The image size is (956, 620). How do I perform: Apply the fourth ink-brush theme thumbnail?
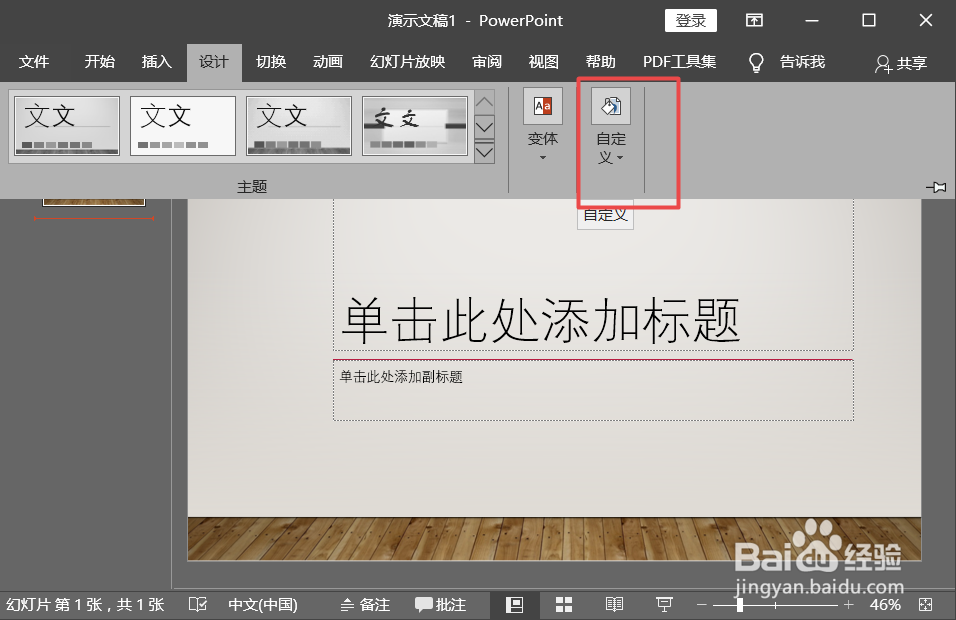click(415, 126)
